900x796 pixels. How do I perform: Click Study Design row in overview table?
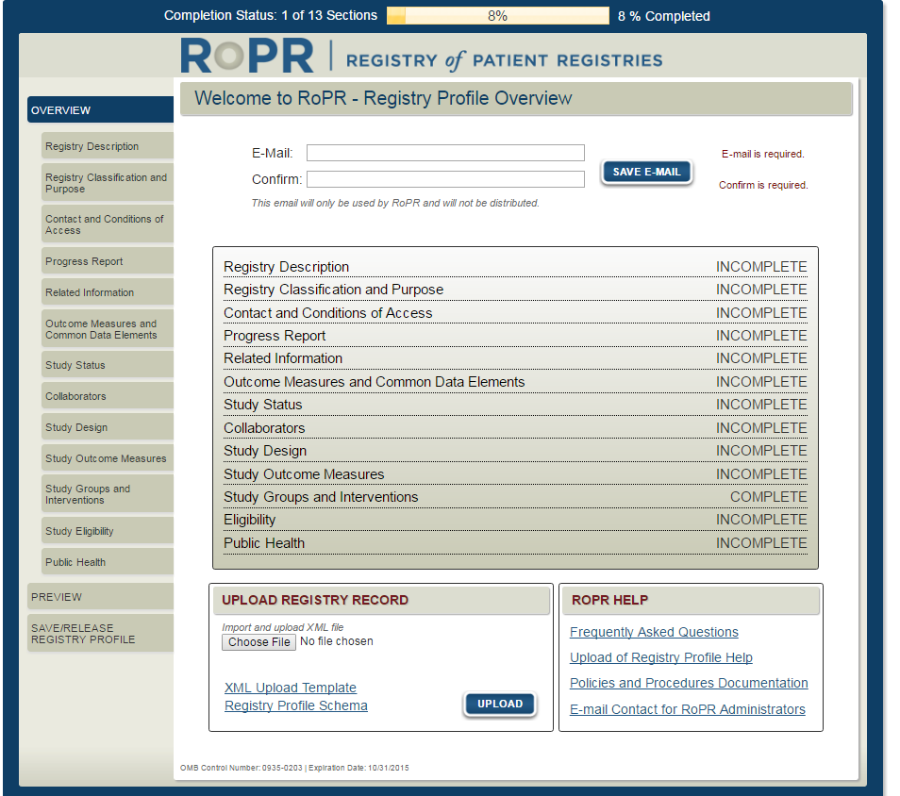tap(515, 451)
